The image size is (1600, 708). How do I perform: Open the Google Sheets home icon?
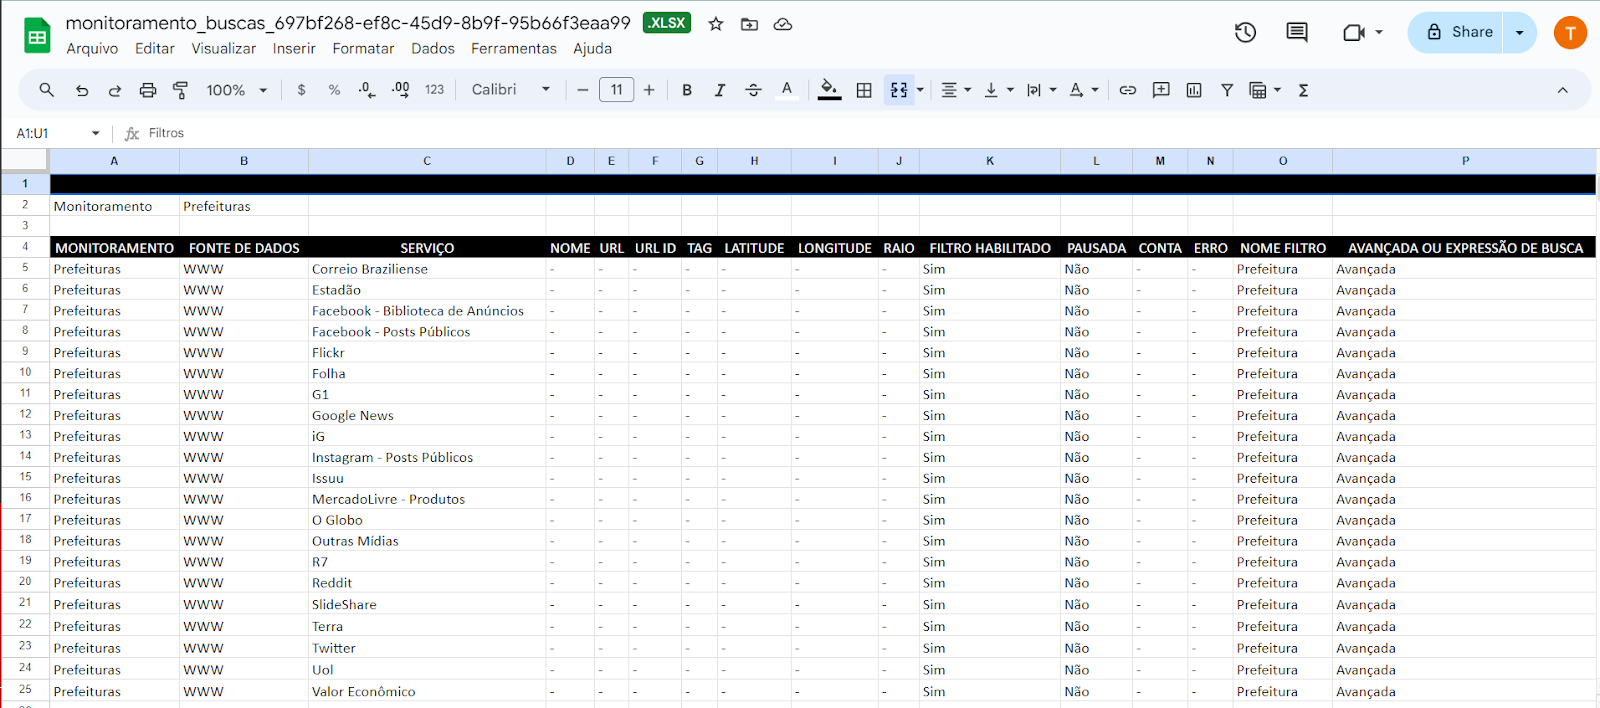(37, 36)
